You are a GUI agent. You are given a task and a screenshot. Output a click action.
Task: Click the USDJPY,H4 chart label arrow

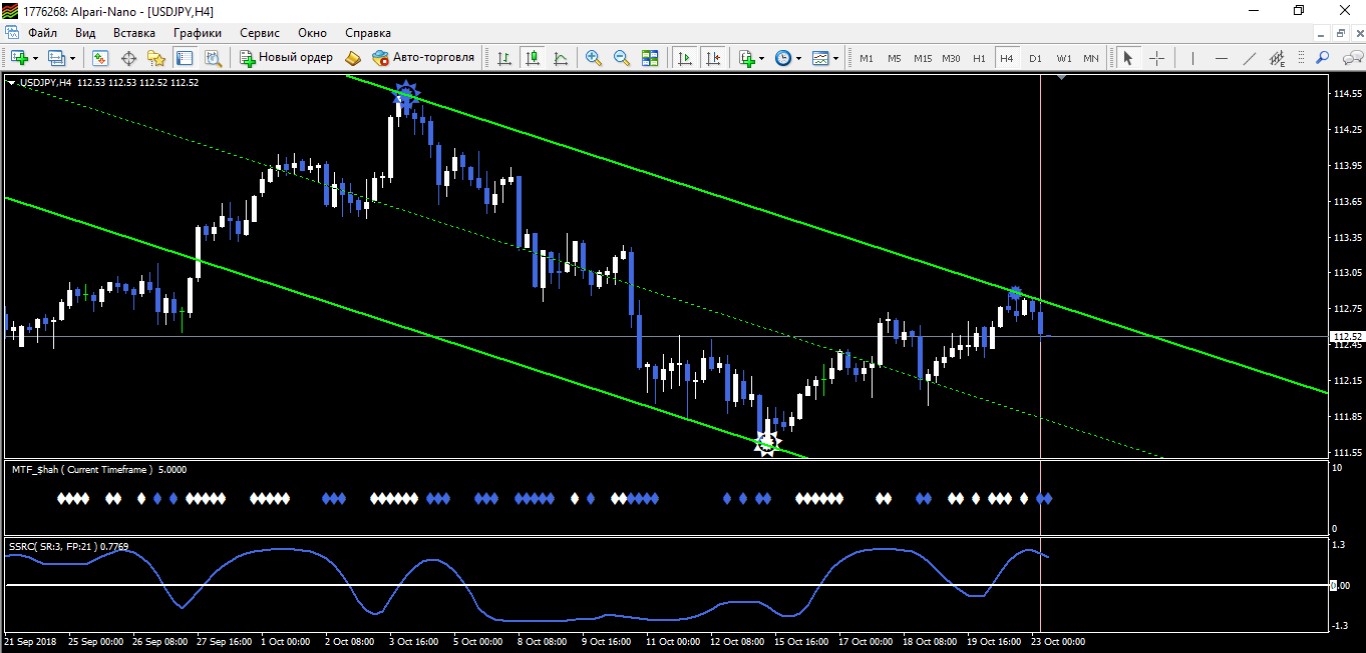coord(11,83)
